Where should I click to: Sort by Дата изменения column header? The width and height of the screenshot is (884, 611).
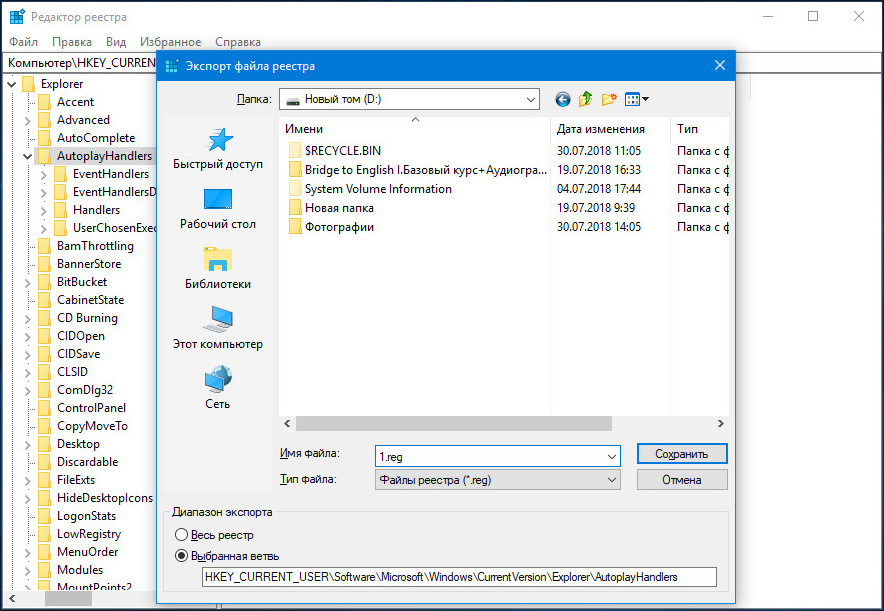click(611, 129)
